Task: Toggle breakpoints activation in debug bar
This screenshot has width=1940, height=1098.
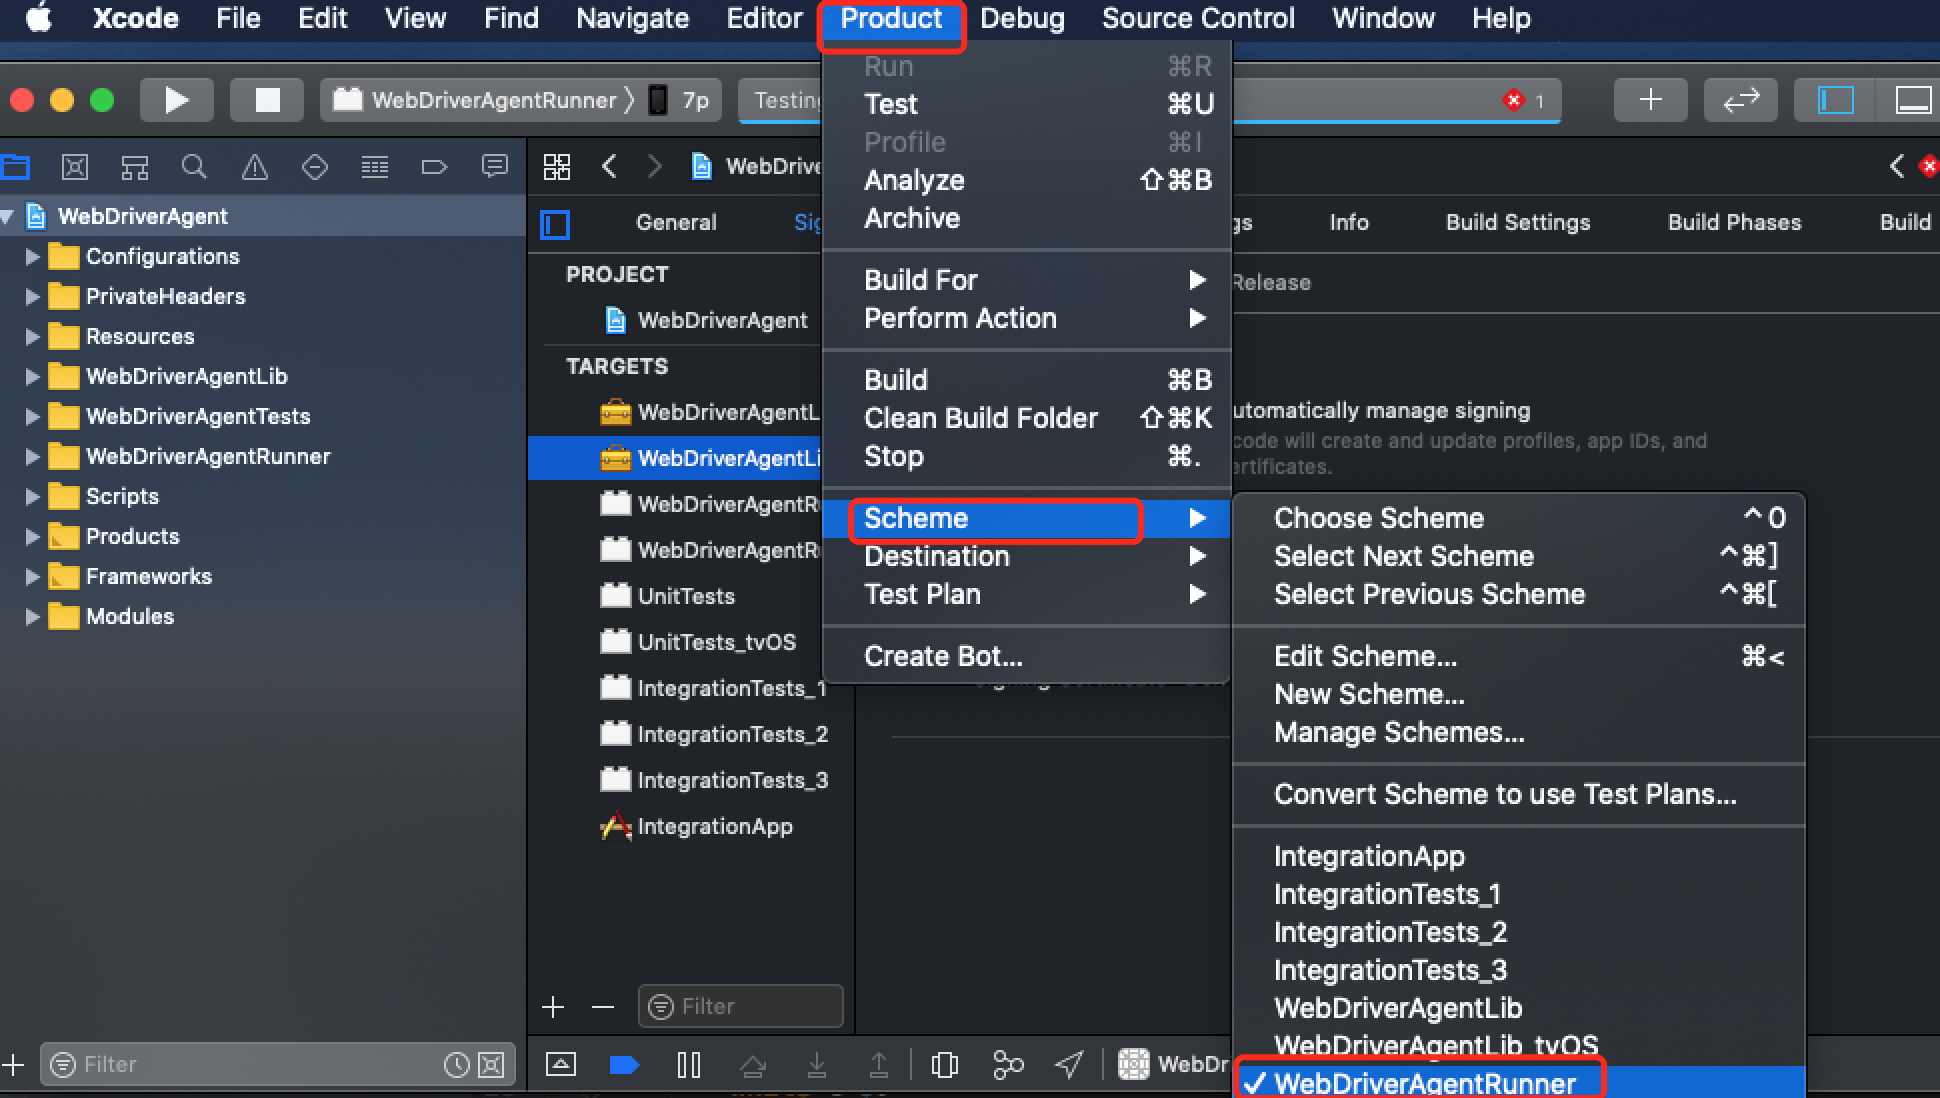Action: (623, 1065)
